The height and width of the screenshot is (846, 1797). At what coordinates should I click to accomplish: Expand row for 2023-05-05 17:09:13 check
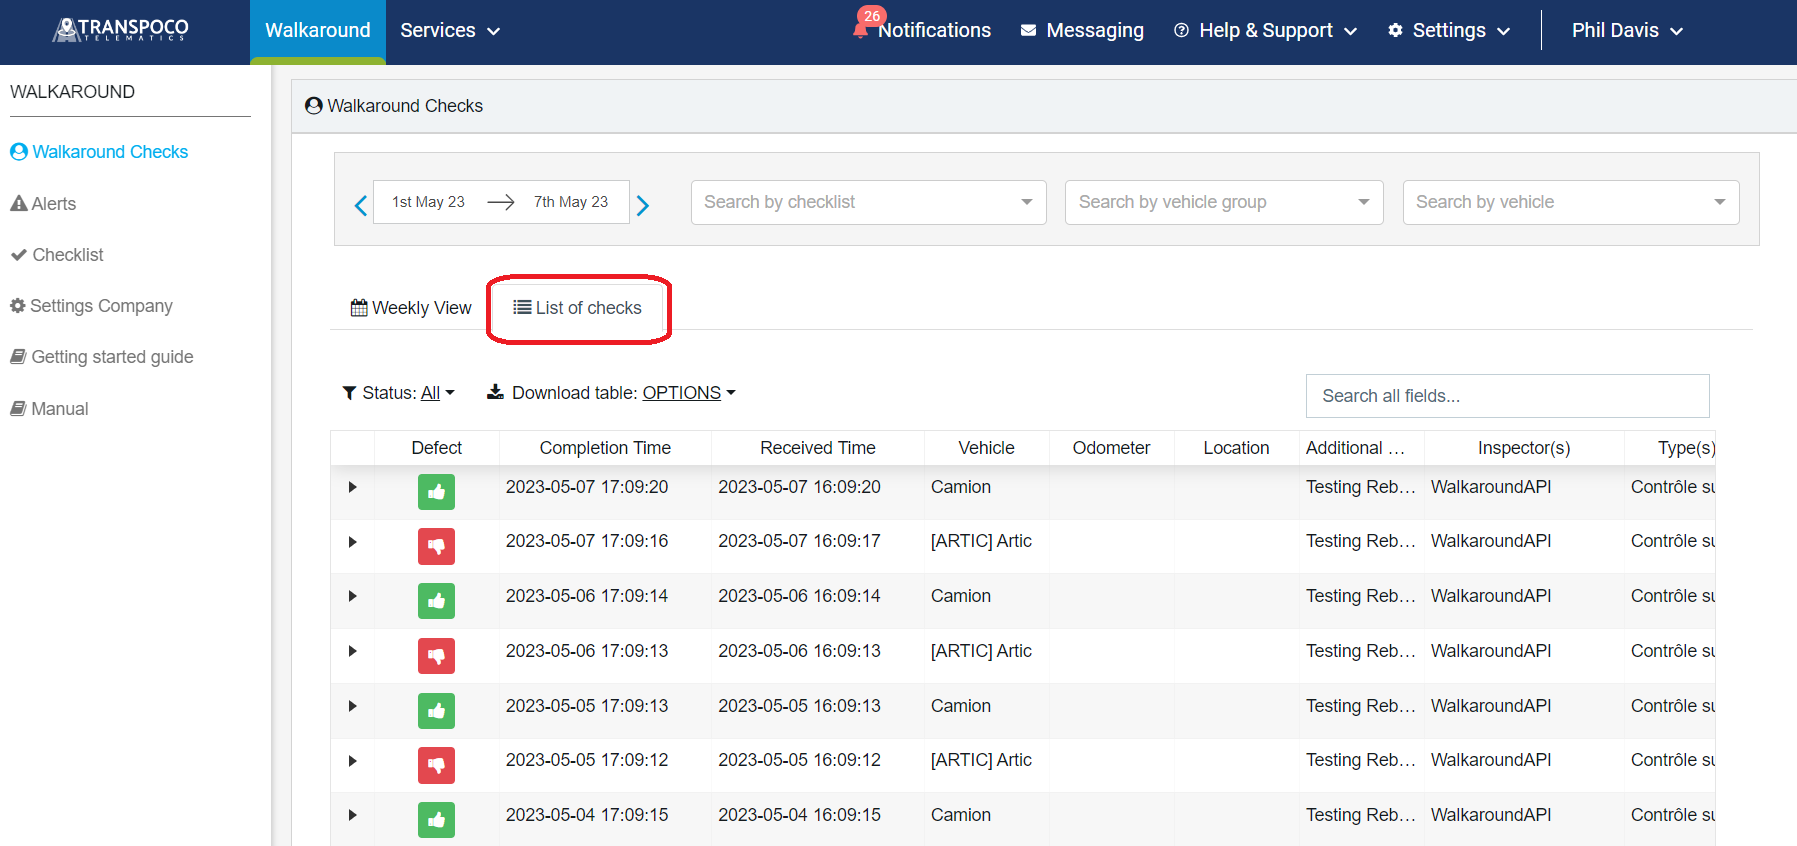pyautogui.click(x=352, y=706)
